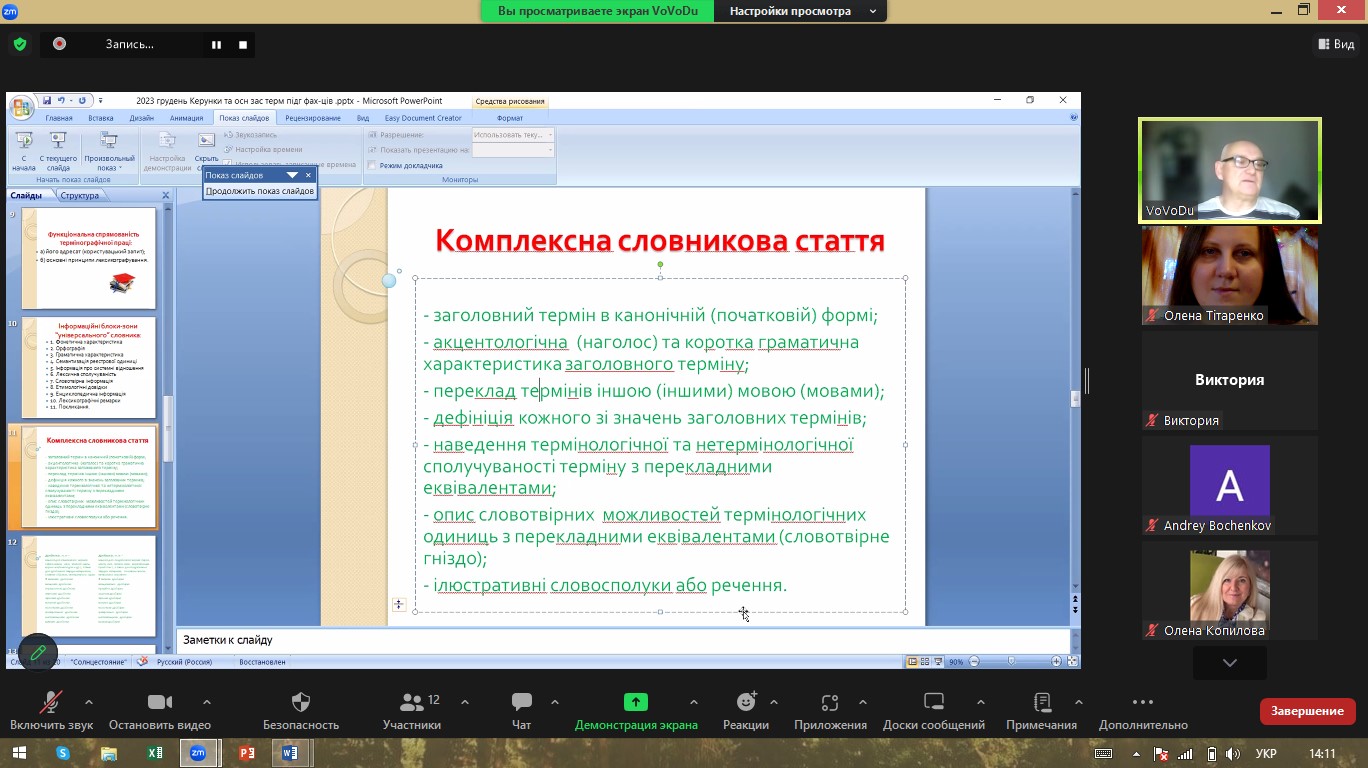Select slide 12 thumbnail
Screen dimensions: 1368x768
[x=90, y=586]
